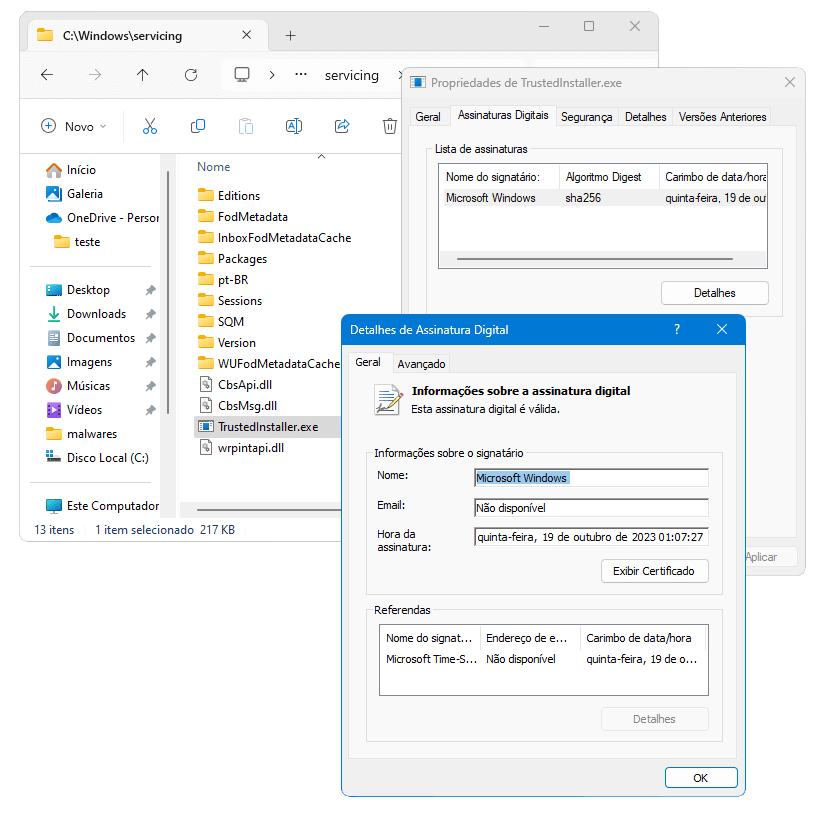Close the C:\Windows\servicing Explorer tab
This screenshot has width=818, height=816.
pos(247,35)
